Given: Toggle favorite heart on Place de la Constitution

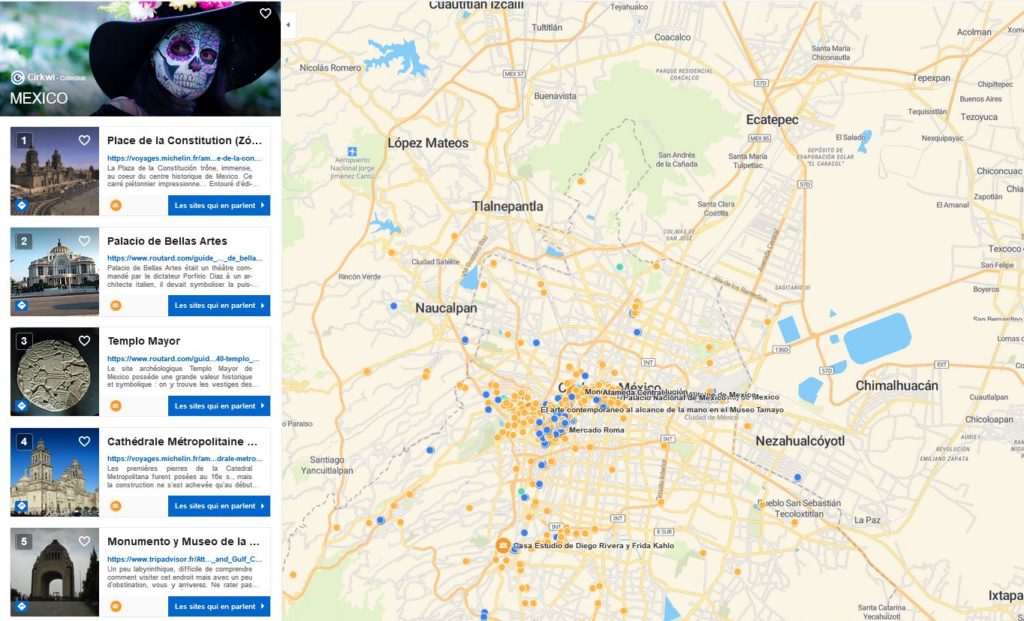Looking at the screenshot, I should point(84,140).
